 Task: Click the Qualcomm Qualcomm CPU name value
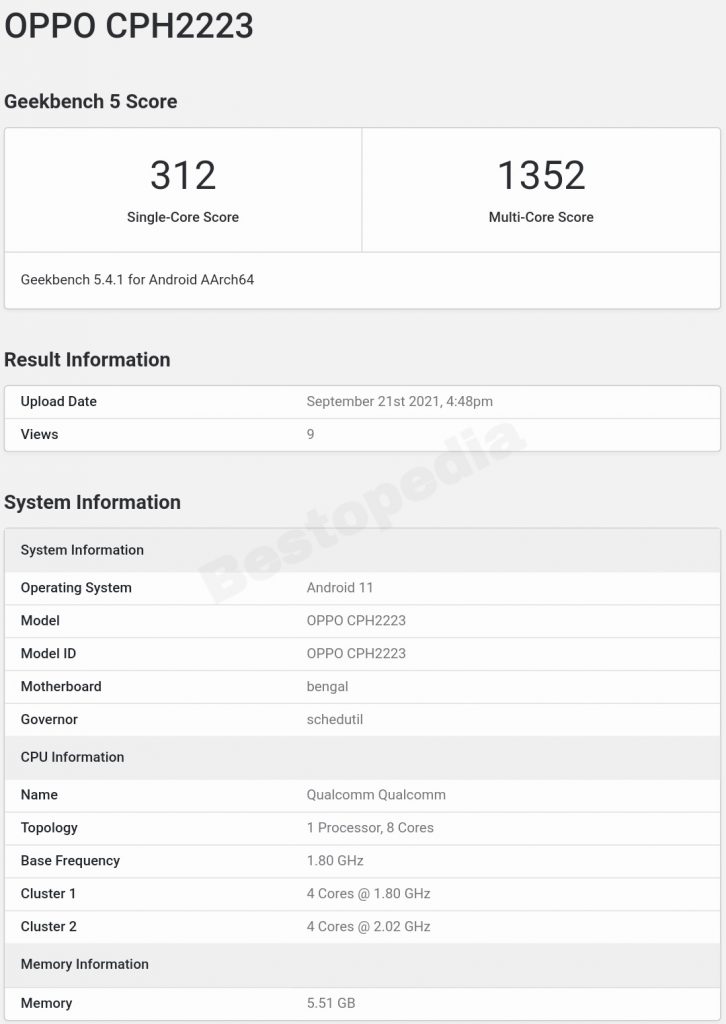click(x=376, y=794)
